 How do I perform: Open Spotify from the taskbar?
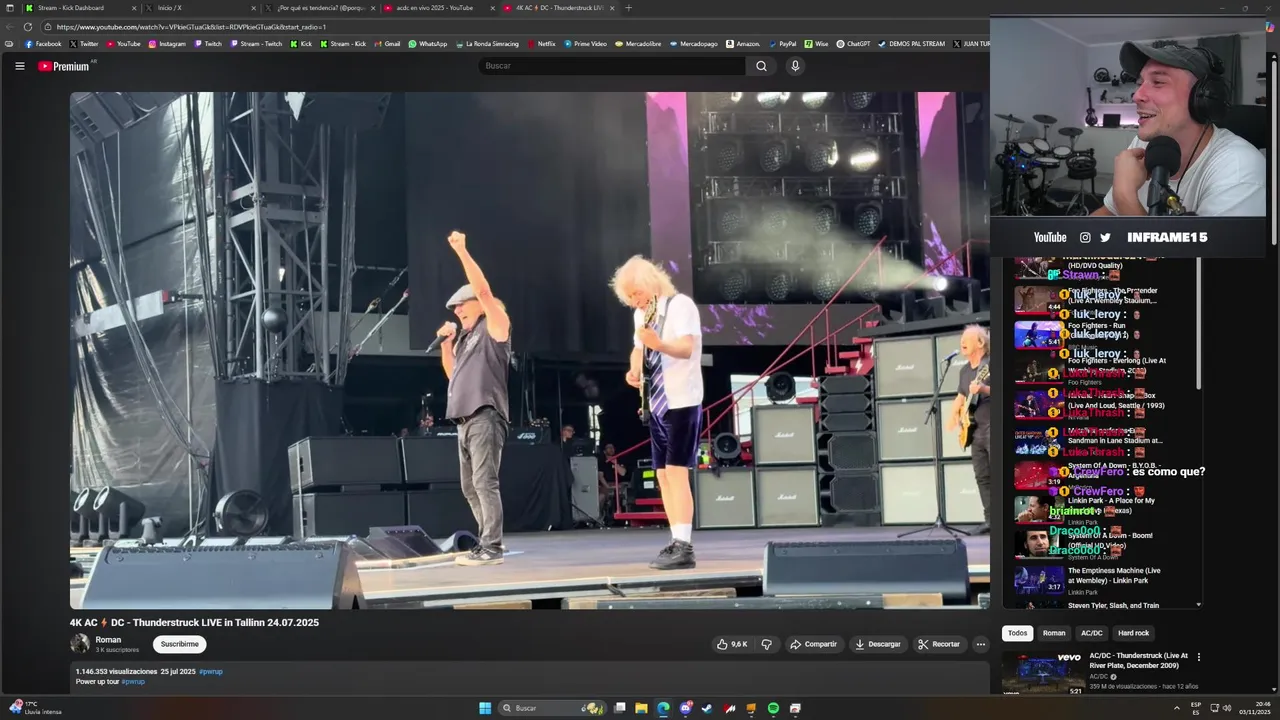(773, 708)
